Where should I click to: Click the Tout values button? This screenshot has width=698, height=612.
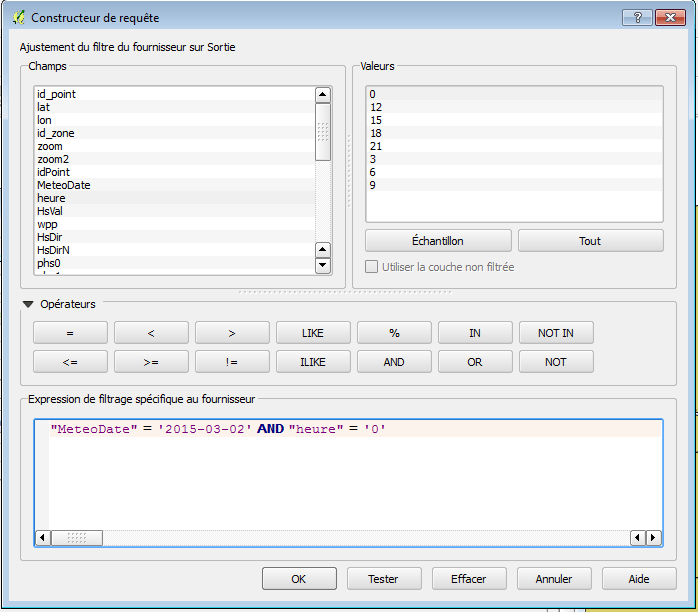click(x=590, y=241)
